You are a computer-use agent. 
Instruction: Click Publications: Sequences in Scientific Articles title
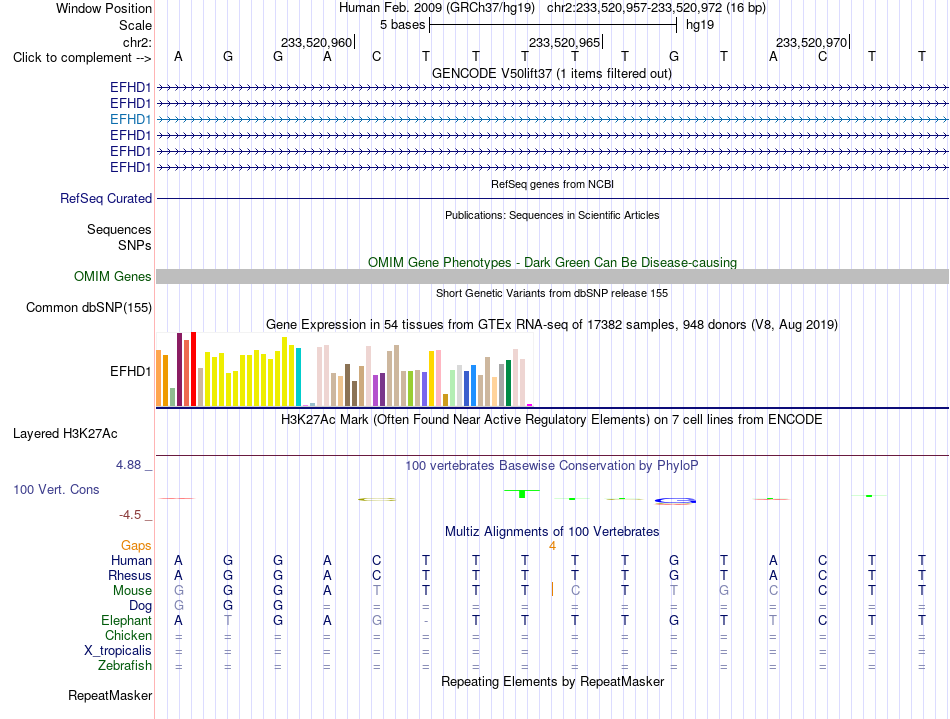click(x=552, y=215)
